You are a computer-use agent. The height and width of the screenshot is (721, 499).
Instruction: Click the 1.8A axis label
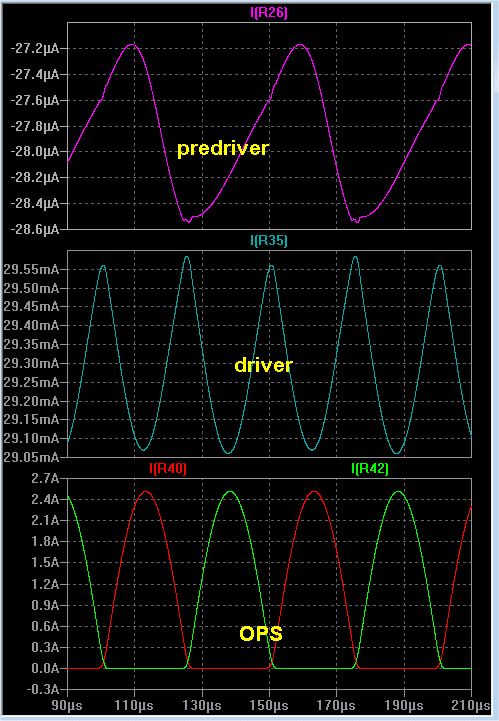[x=45, y=542]
